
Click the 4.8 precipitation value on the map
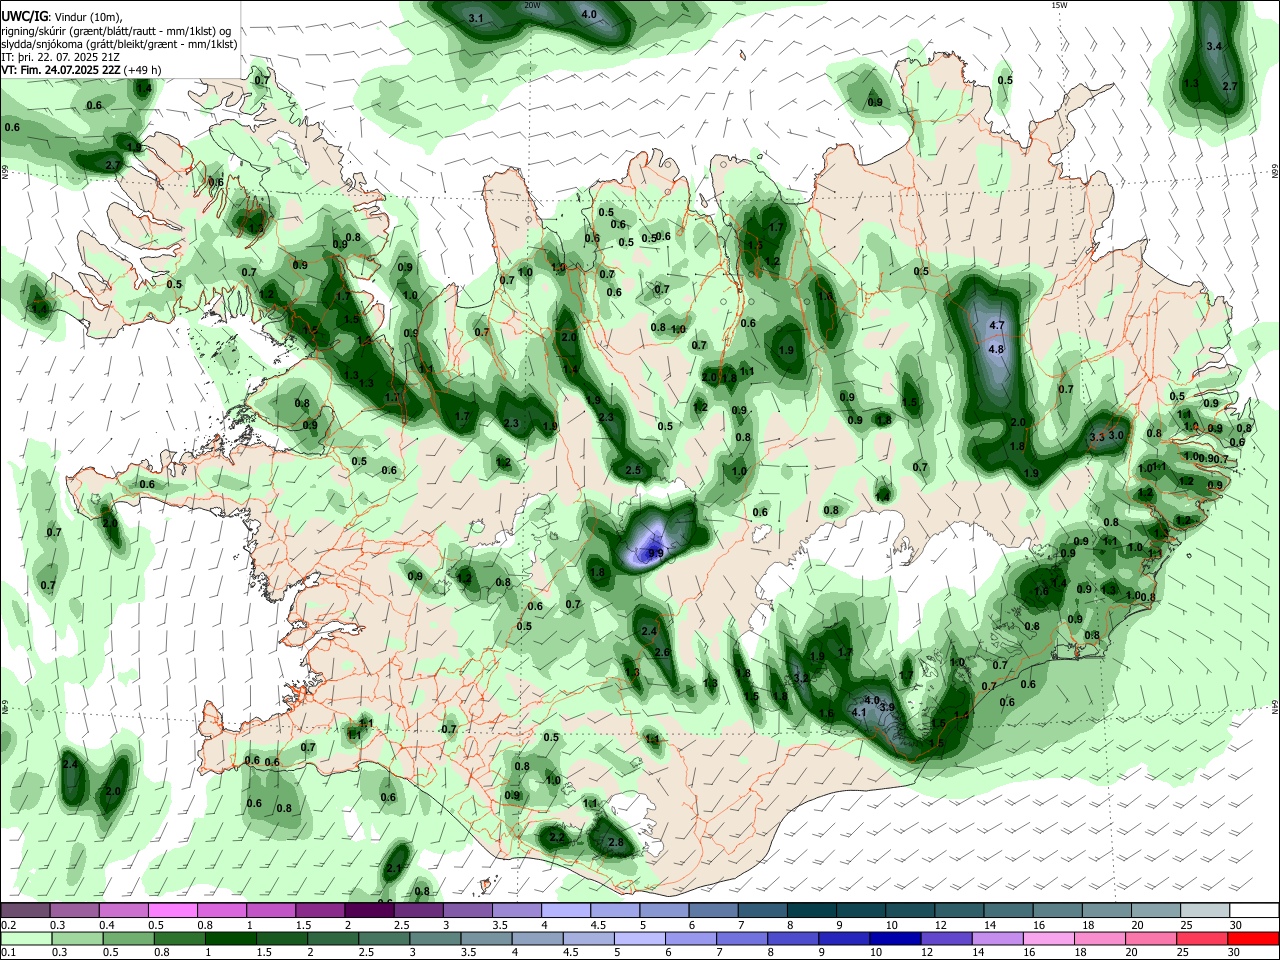click(x=996, y=349)
